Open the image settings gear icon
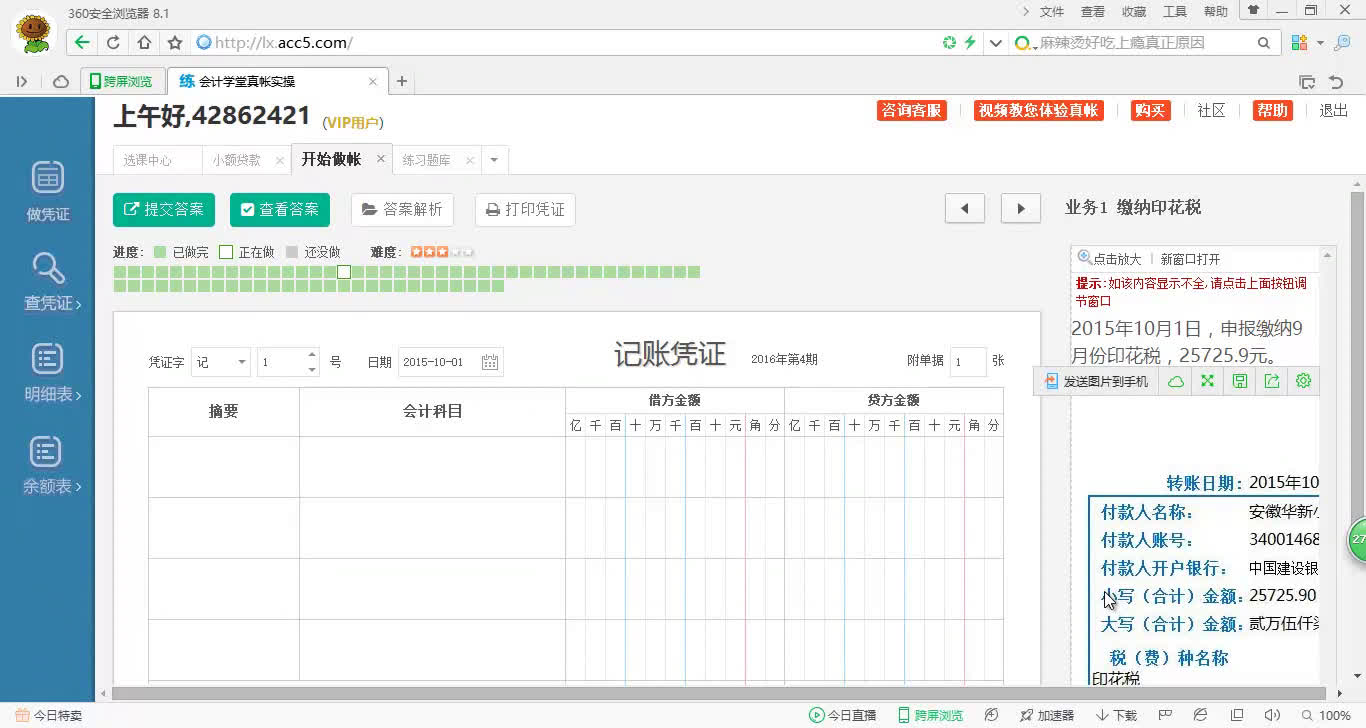1366x728 pixels. [x=1302, y=381]
